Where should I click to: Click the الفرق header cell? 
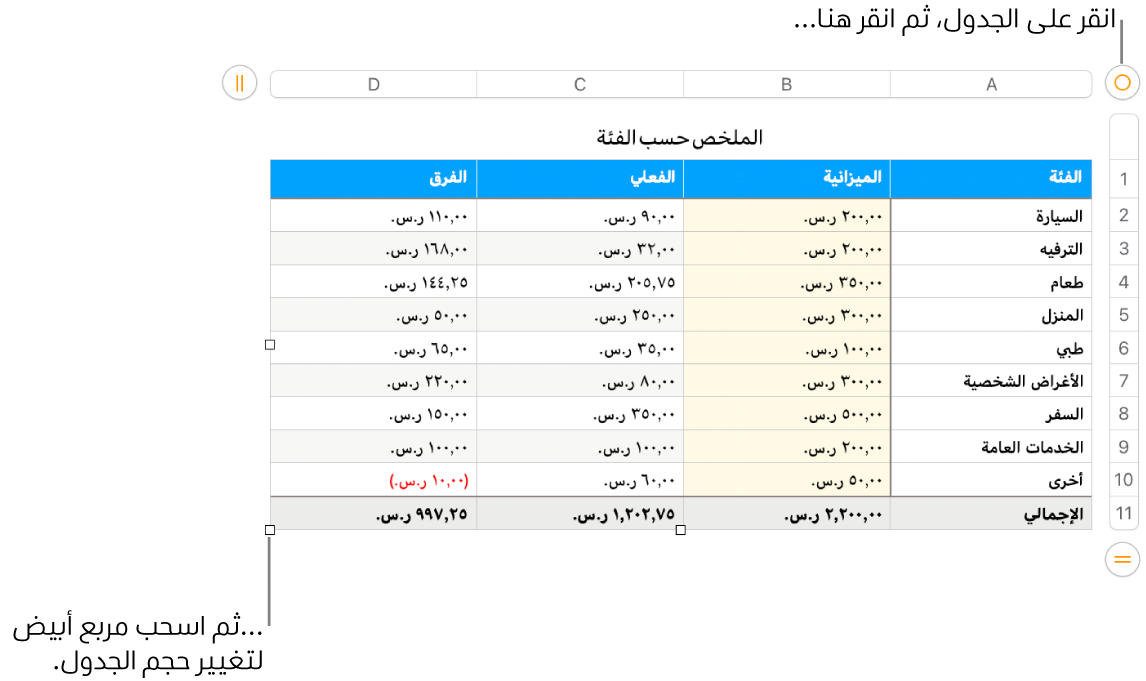(x=374, y=179)
